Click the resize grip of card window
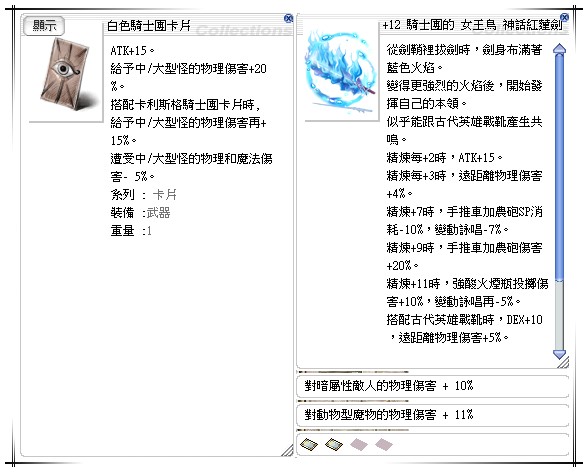 288,450
